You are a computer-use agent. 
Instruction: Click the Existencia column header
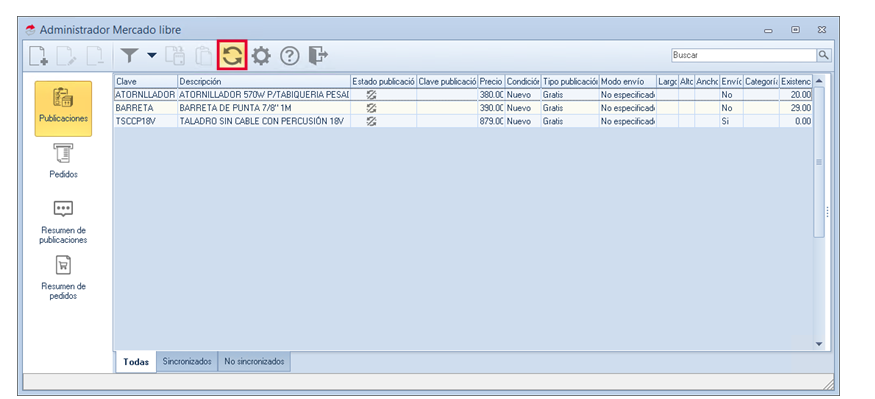(x=796, y=81)
